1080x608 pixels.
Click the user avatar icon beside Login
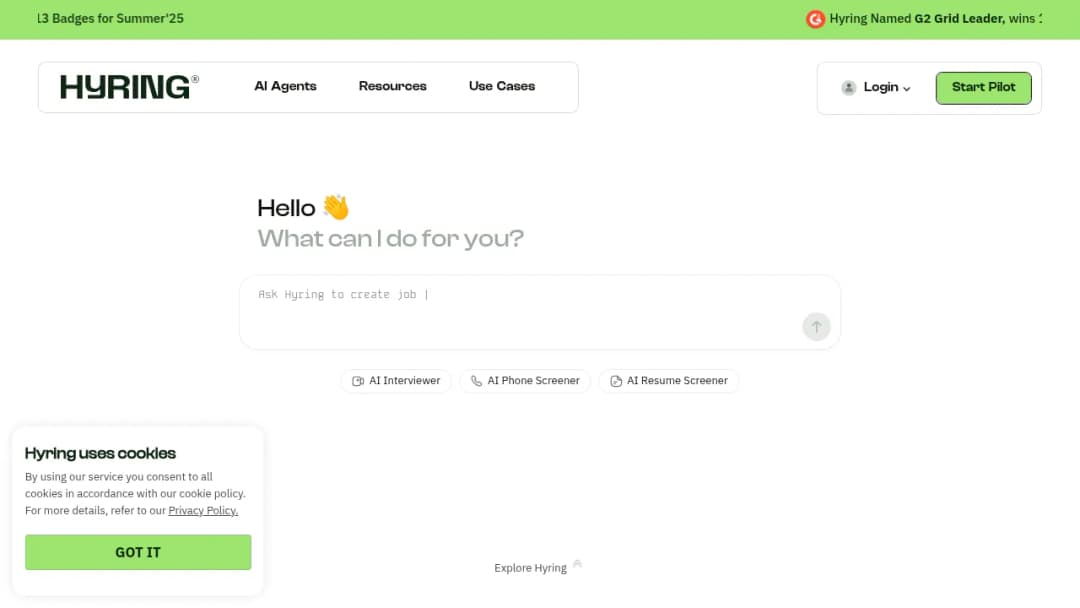click(849, 87)
